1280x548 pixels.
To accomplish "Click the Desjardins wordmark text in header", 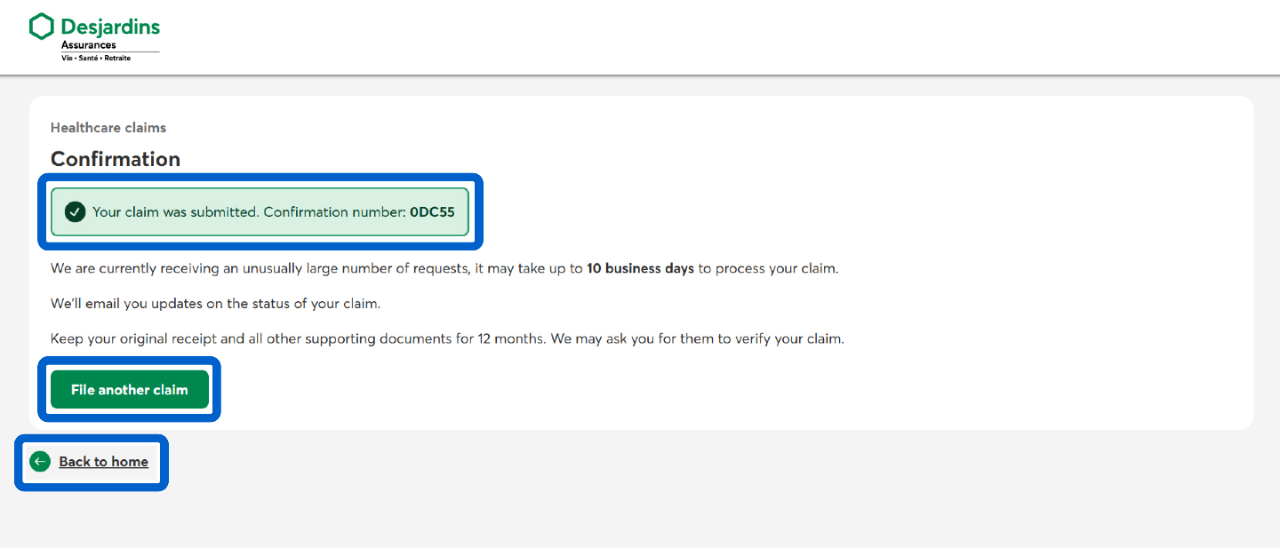I will click(110, 27).
